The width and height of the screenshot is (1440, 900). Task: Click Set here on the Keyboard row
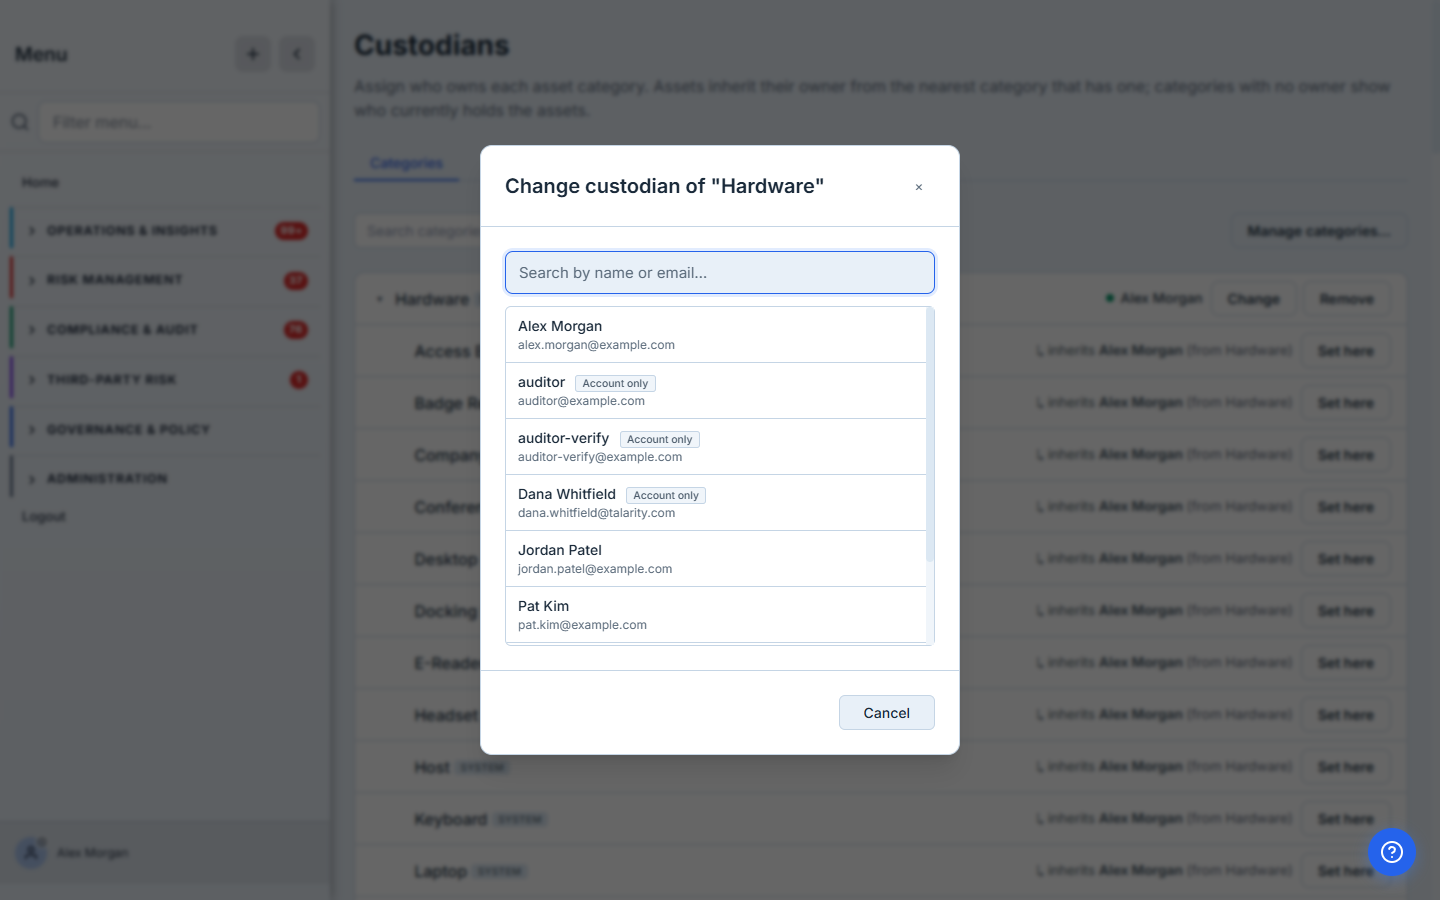click(1345, 819)
